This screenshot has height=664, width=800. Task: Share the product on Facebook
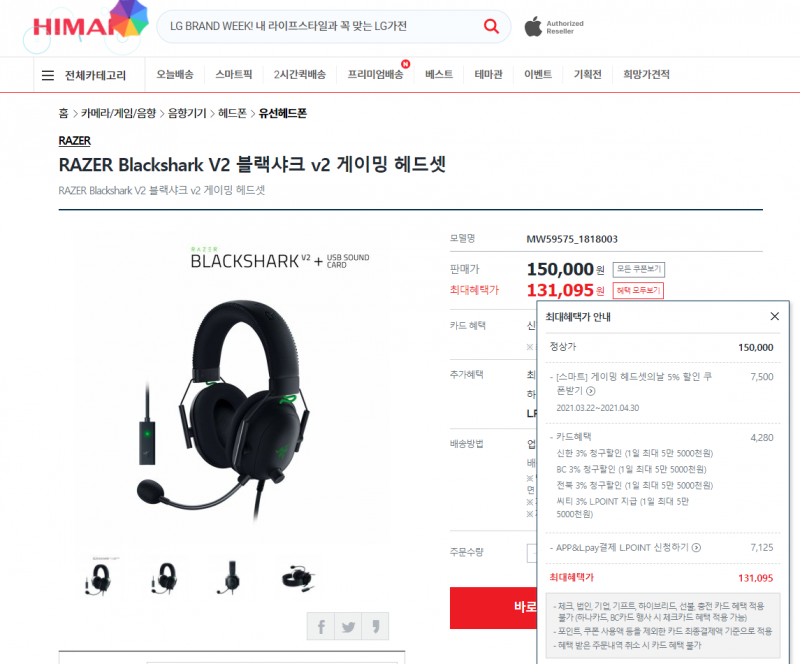321,626
